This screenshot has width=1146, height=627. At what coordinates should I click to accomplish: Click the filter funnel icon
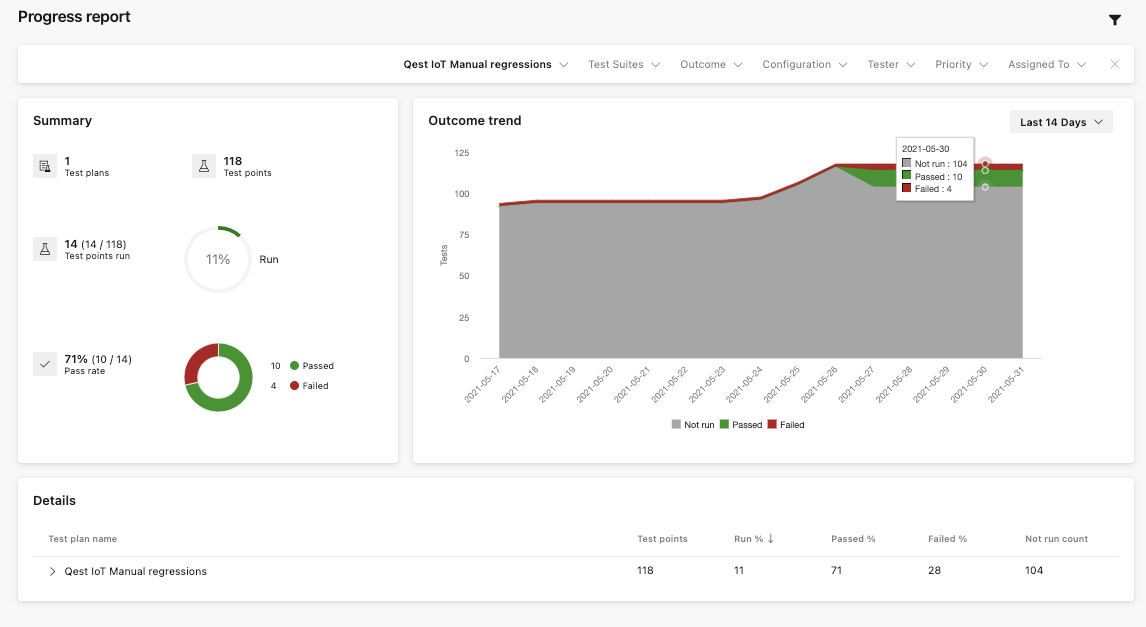(x=1115, y=20)
